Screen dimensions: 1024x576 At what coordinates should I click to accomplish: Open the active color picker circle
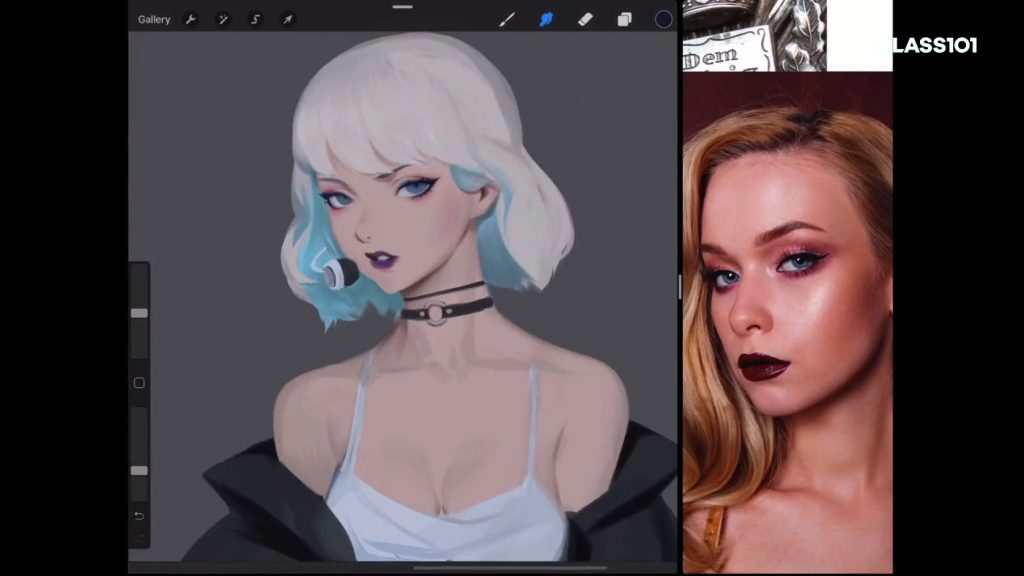664,20
